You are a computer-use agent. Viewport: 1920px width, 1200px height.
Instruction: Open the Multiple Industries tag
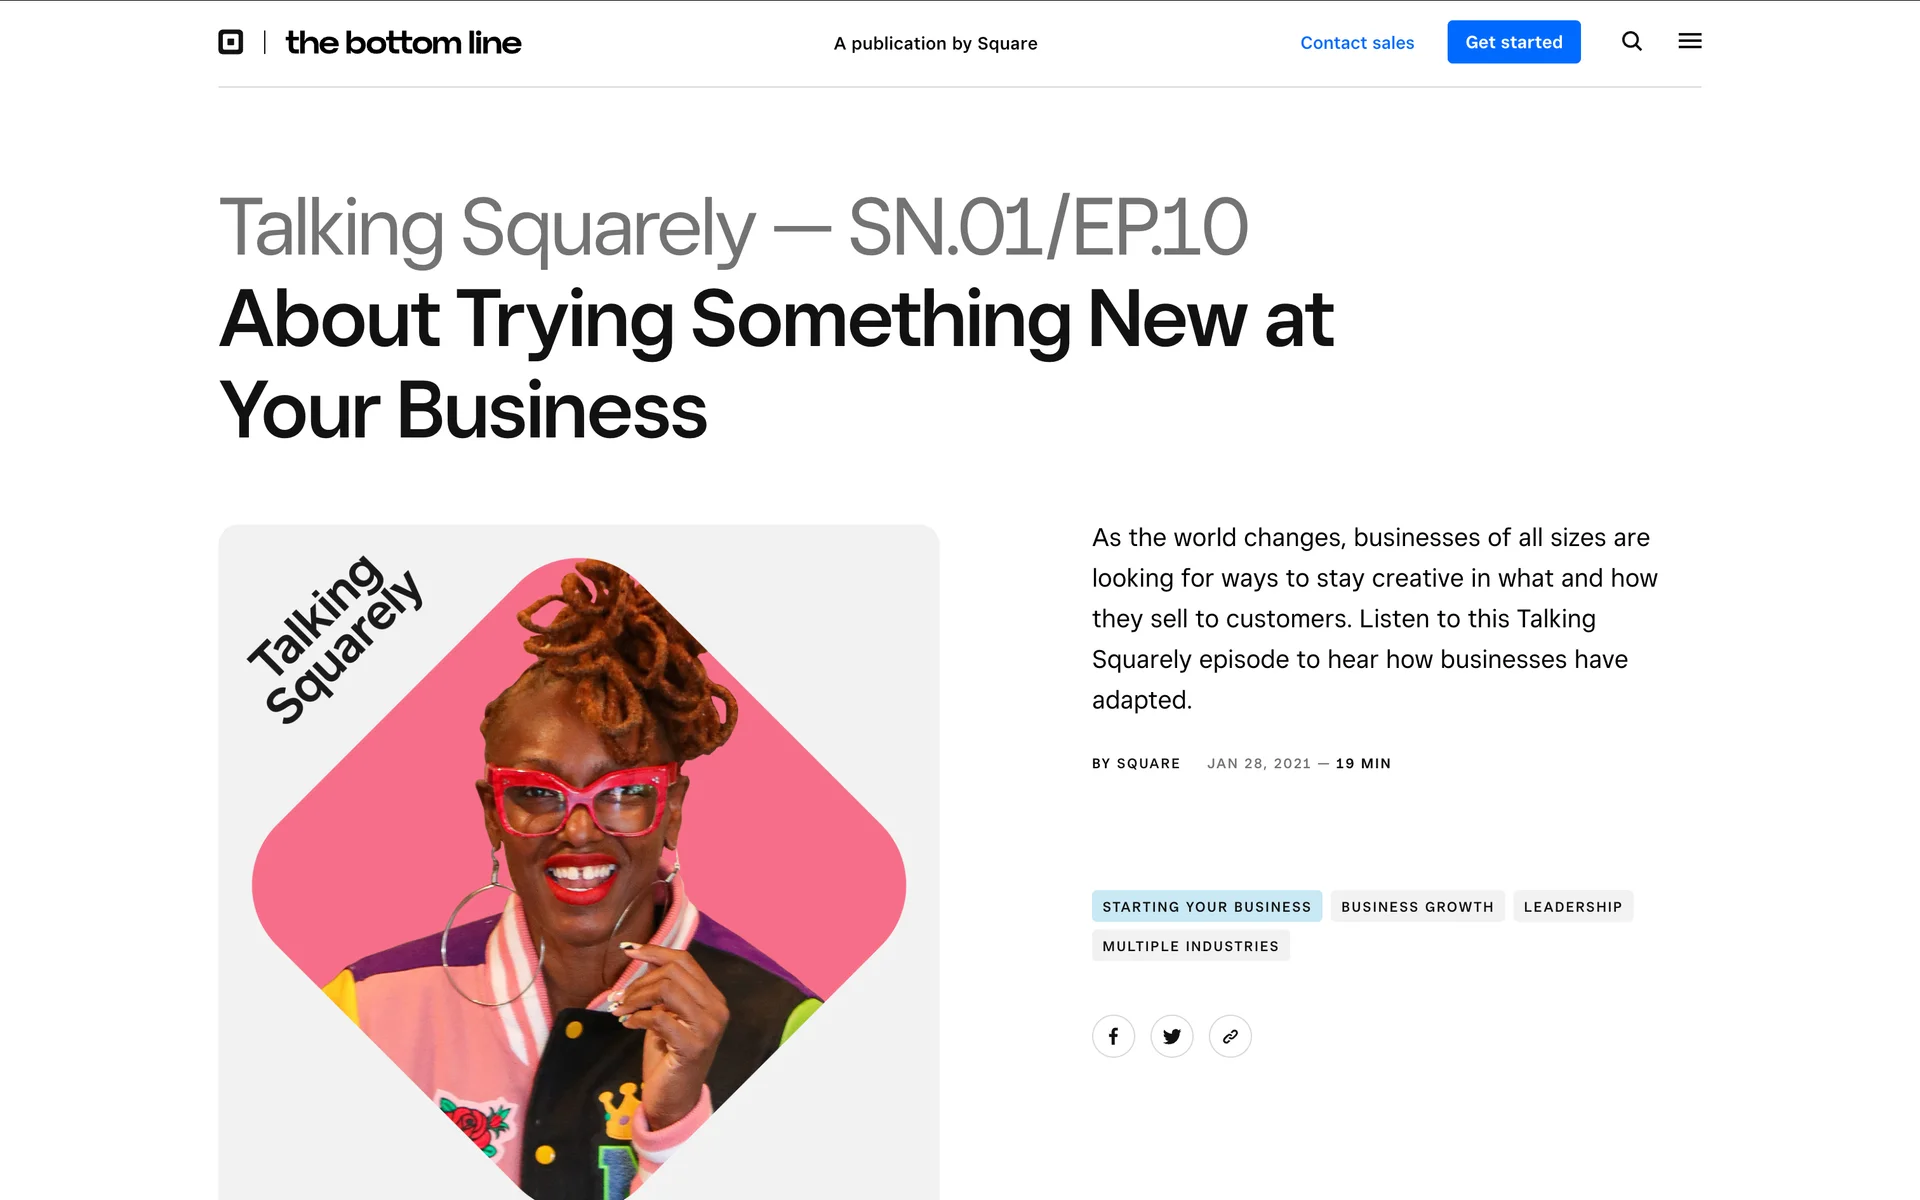pyautogui.click(x=1190, y=946)
